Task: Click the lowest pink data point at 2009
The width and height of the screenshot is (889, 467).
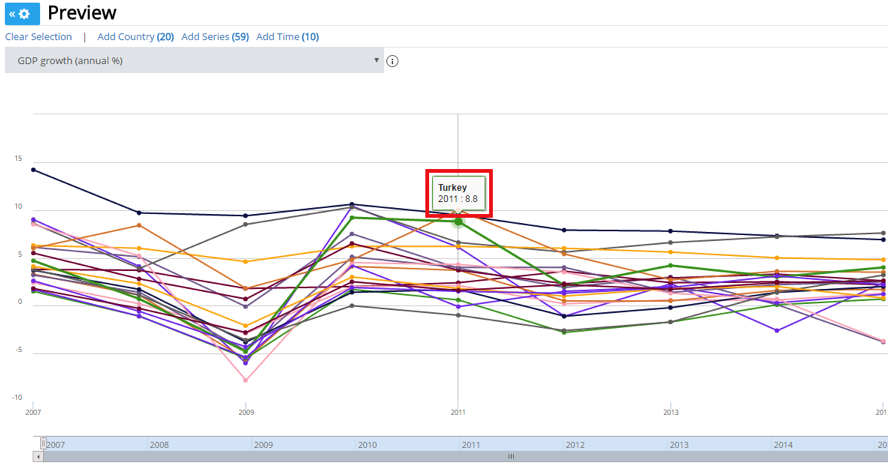Action: pos(245,380)
